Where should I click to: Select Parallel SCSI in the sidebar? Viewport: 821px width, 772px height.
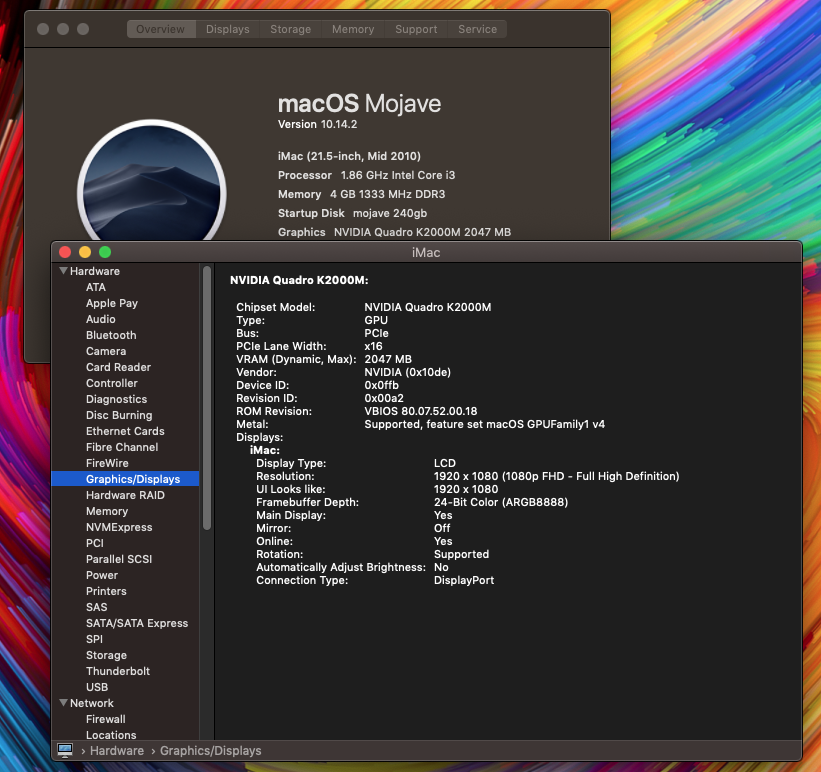[x=119, y=559]
